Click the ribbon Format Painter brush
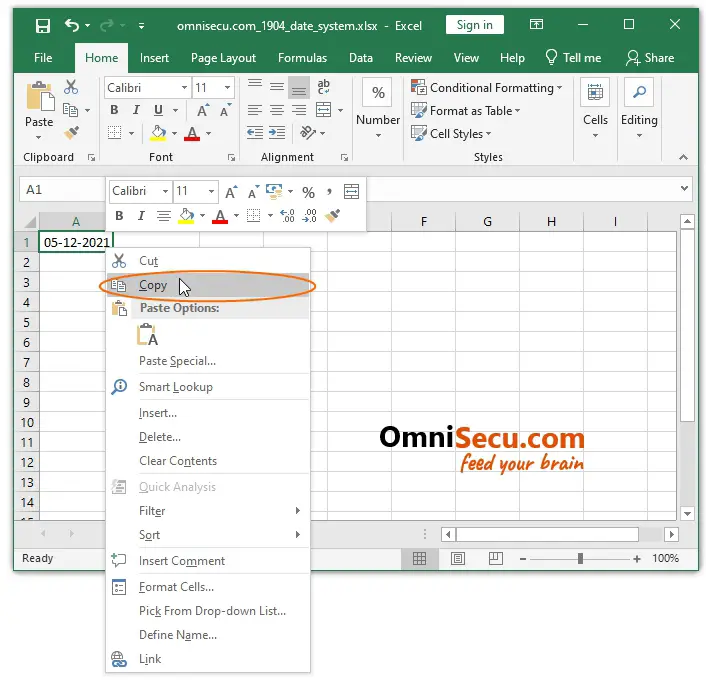706x684 pixels. (x=71, y=133)
